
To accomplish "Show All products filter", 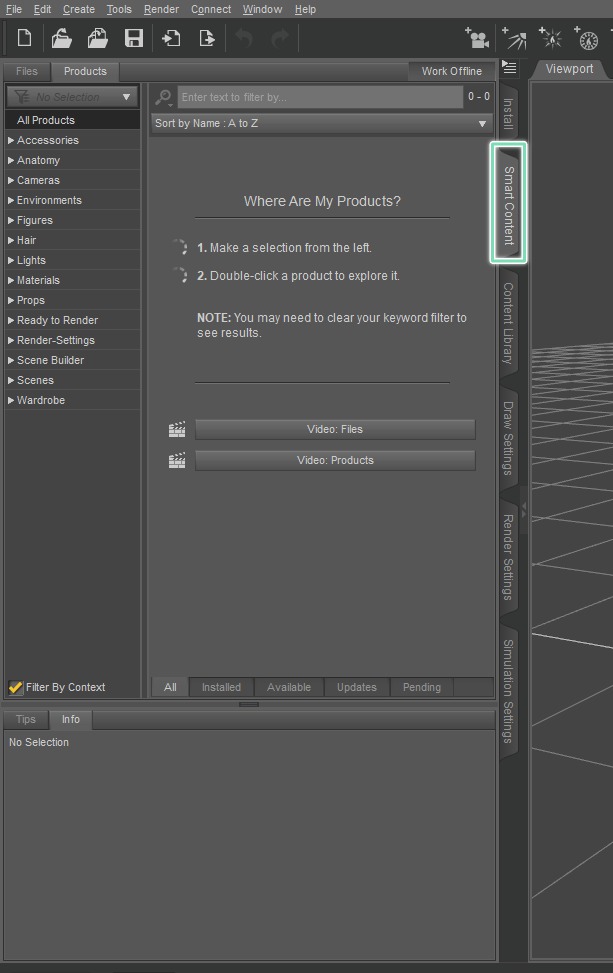I will (170, 687).
